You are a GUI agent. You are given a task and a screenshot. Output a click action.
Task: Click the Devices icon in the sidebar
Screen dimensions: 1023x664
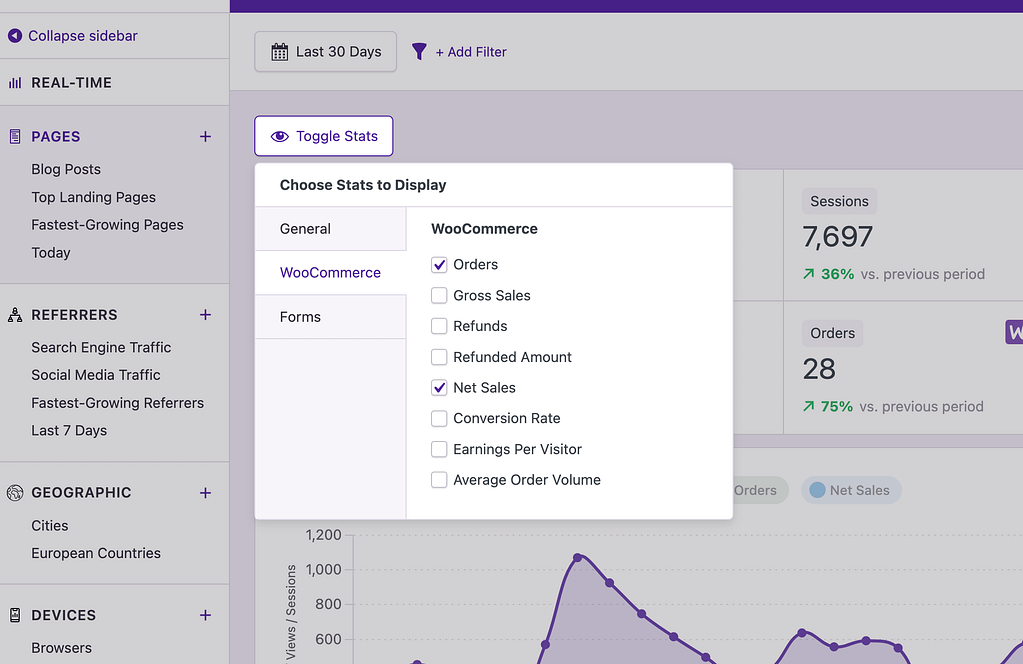[14, 614]
